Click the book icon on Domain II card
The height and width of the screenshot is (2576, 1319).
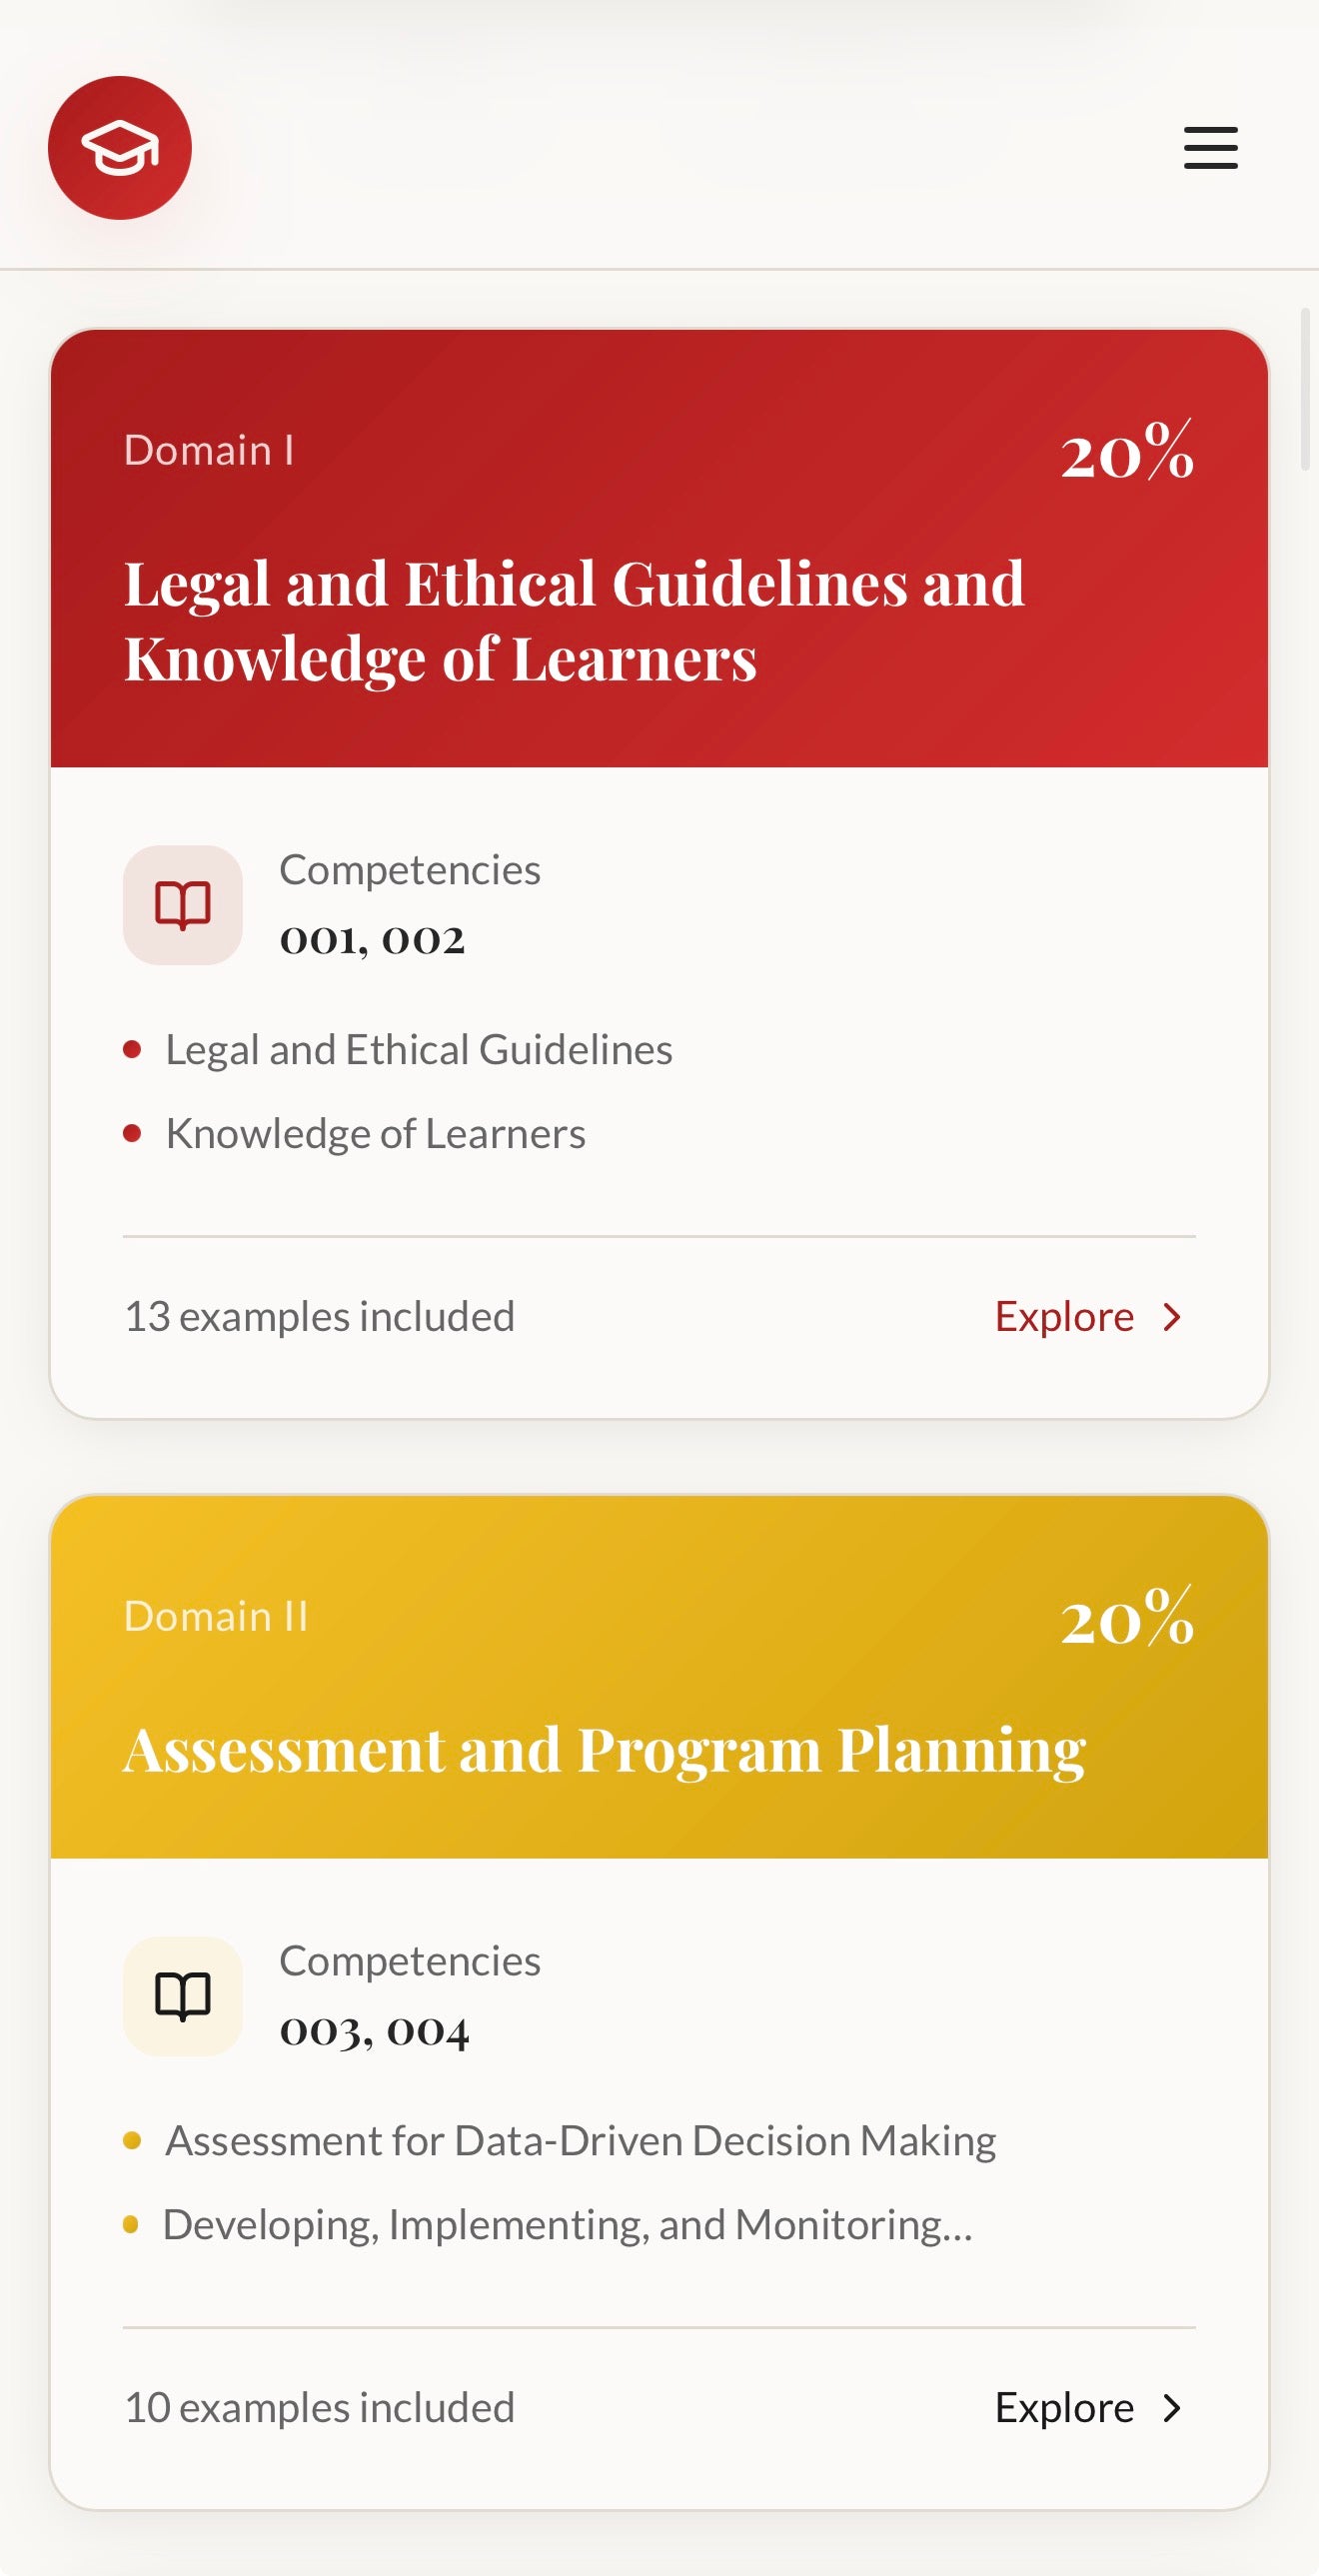pyautogui.click(x=183, y=1995)
